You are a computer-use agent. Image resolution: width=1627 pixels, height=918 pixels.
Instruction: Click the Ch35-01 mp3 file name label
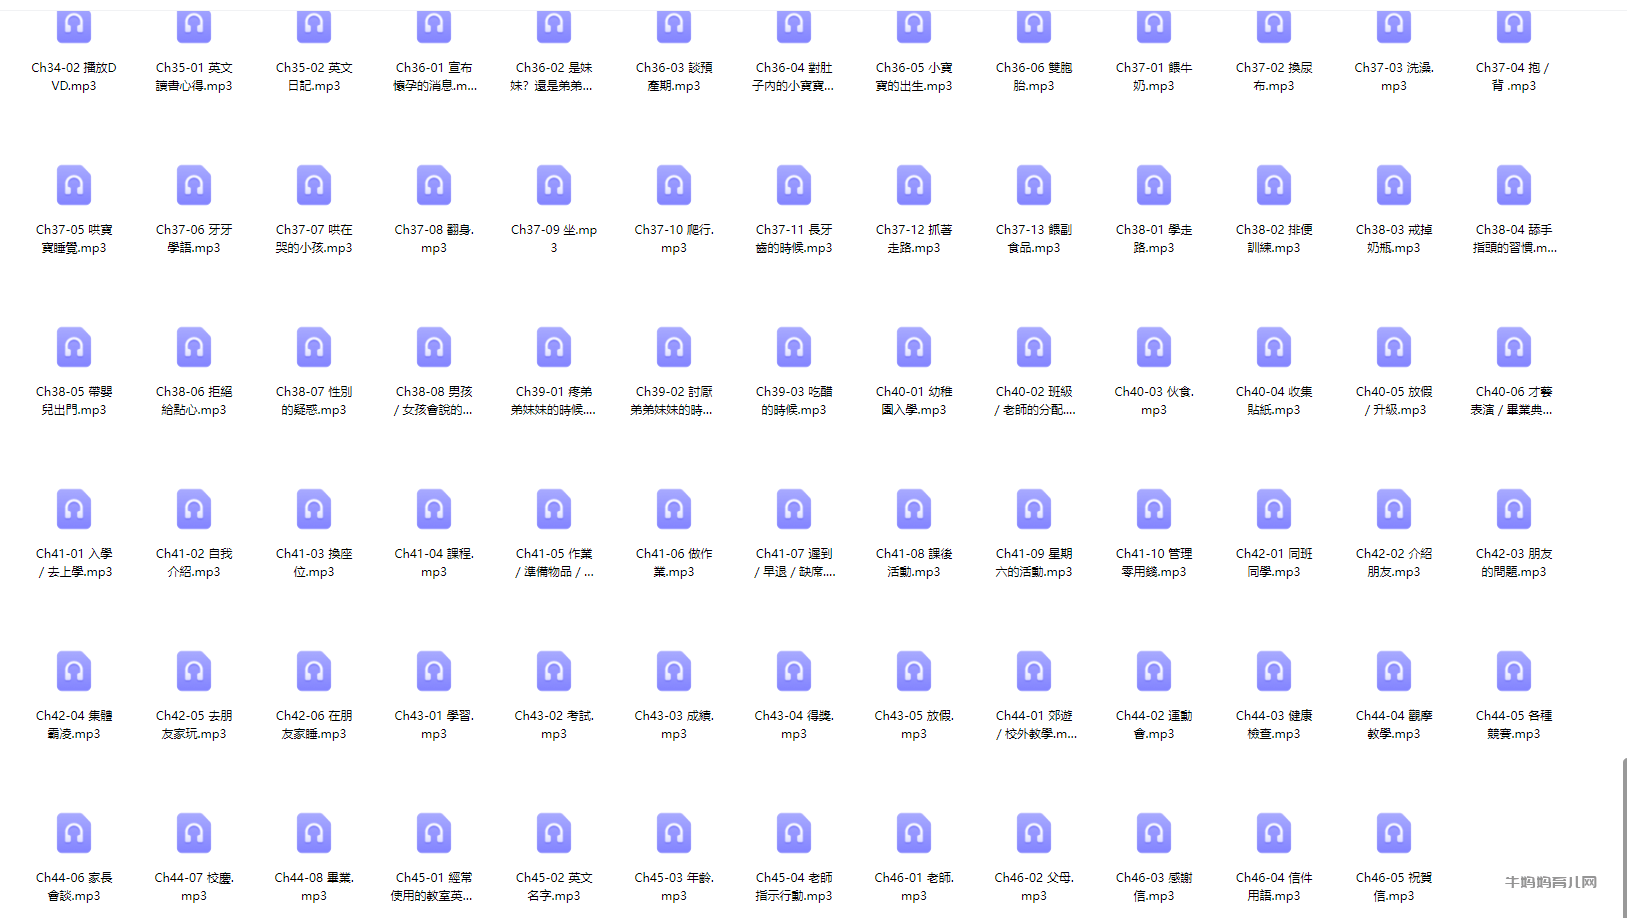click(x=194, y=77)
